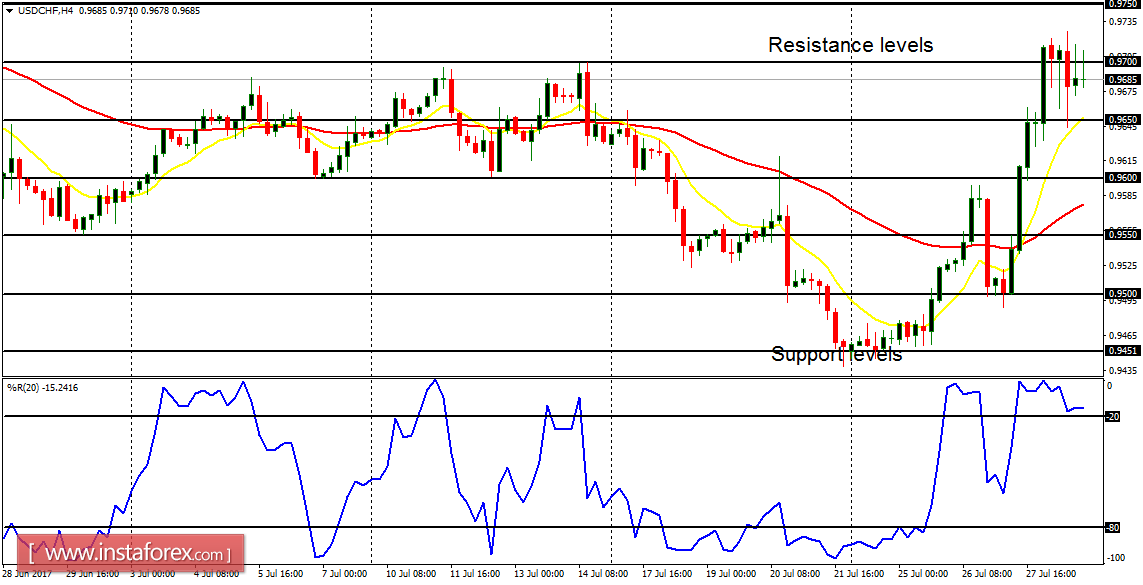1143x585 pixels.
Task: Open the chart menu triangle beside USDCHF,H4
Action: pyautogui.click(x=9, y=10)
